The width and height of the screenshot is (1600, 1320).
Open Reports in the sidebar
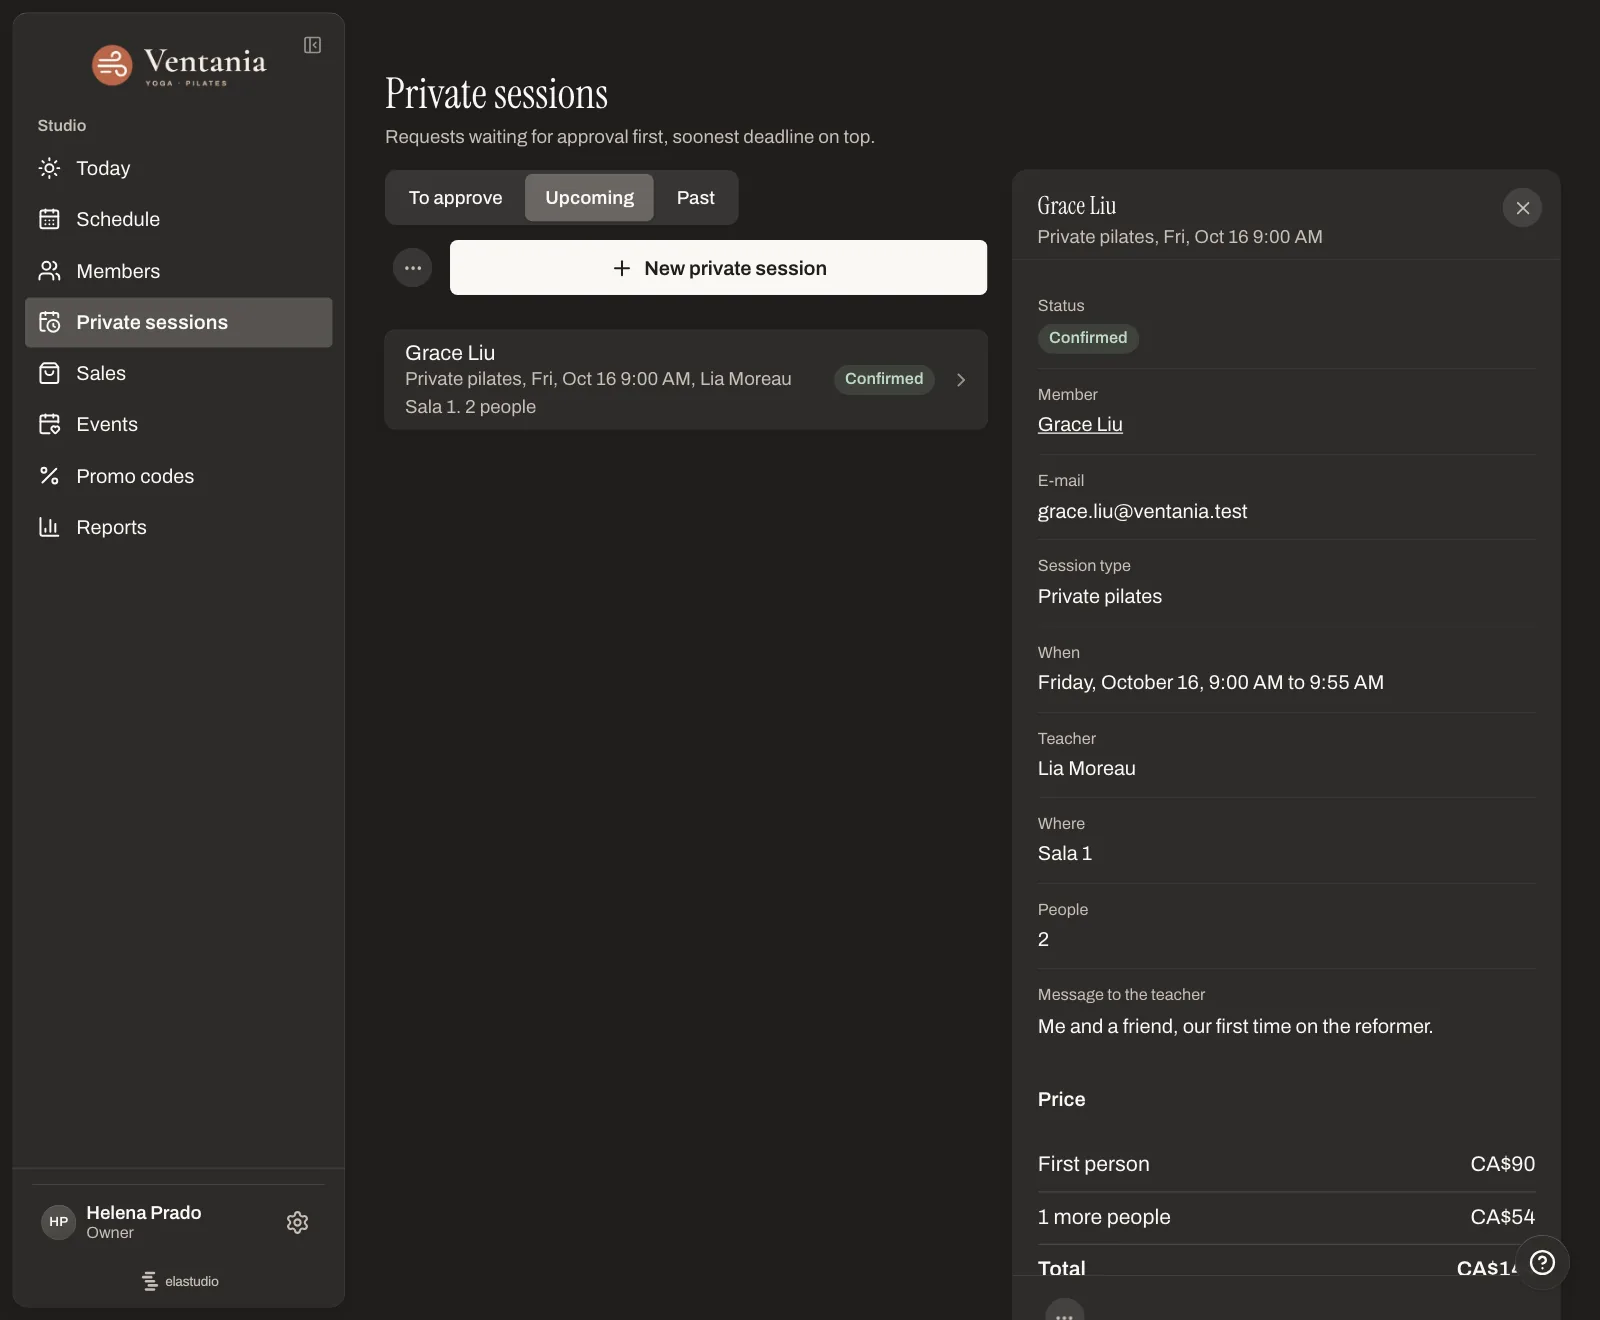click(x=179, y=527)
